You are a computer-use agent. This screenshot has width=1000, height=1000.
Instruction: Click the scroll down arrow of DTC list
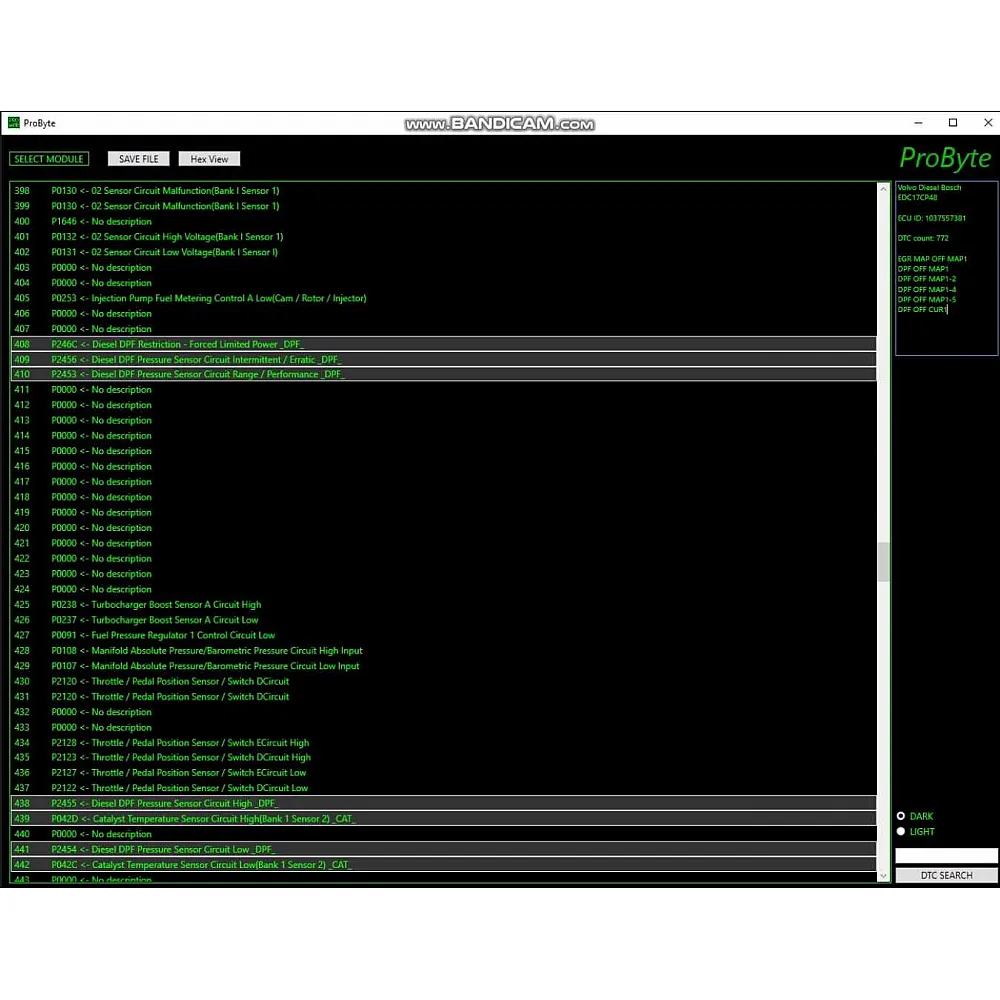(x=883, y=876)
